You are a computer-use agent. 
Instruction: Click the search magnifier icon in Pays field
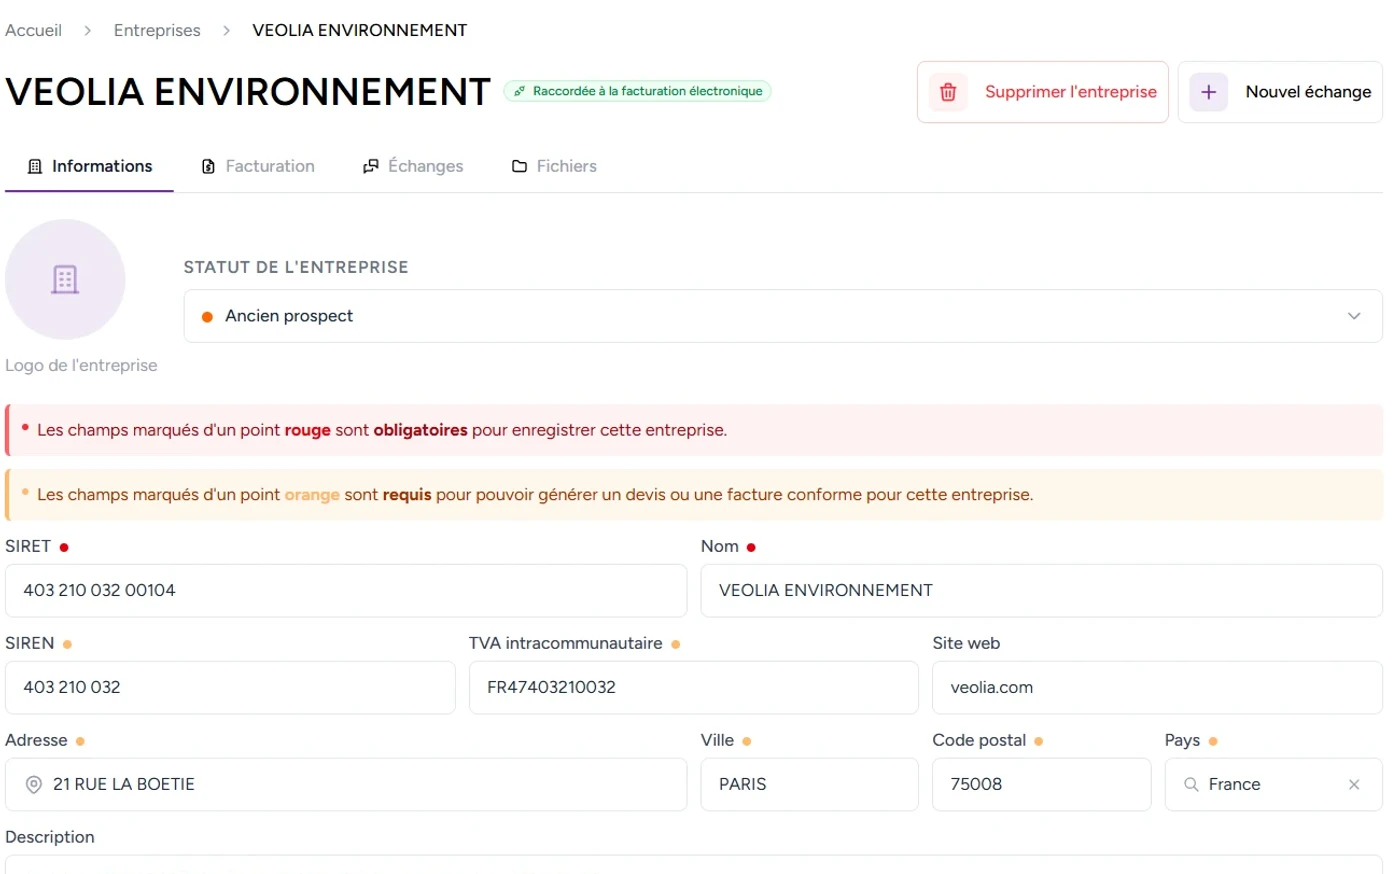pyautogui.click(x=1191, y=785)
